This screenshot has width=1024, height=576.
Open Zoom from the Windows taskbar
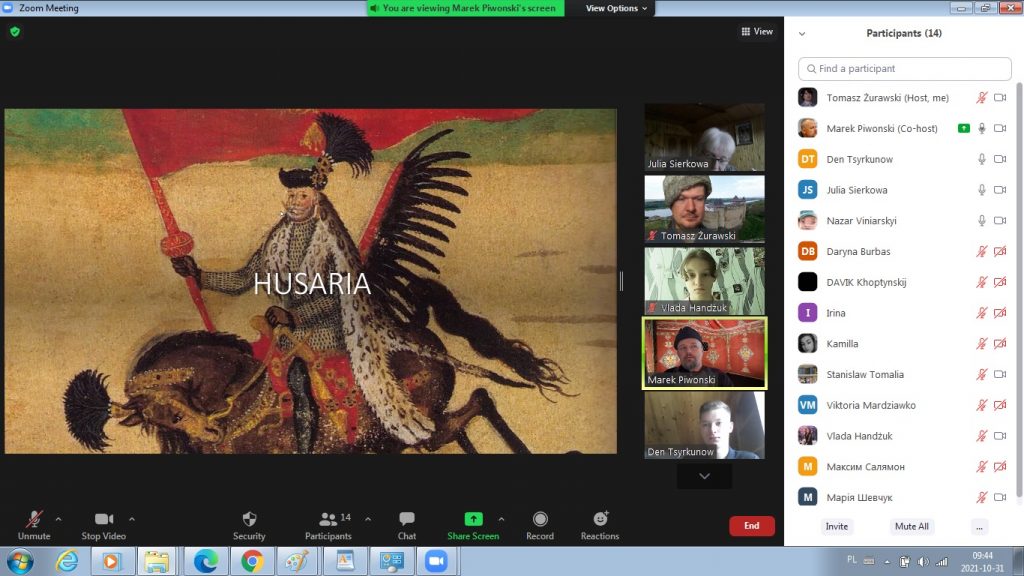(435, 561)
